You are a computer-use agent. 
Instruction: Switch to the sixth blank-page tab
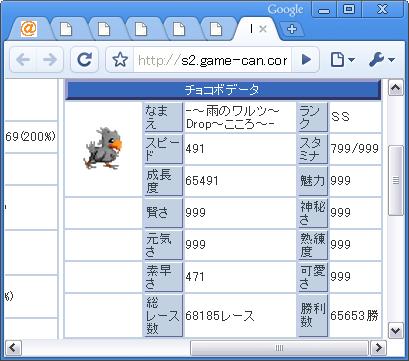(x=216, y=29)
